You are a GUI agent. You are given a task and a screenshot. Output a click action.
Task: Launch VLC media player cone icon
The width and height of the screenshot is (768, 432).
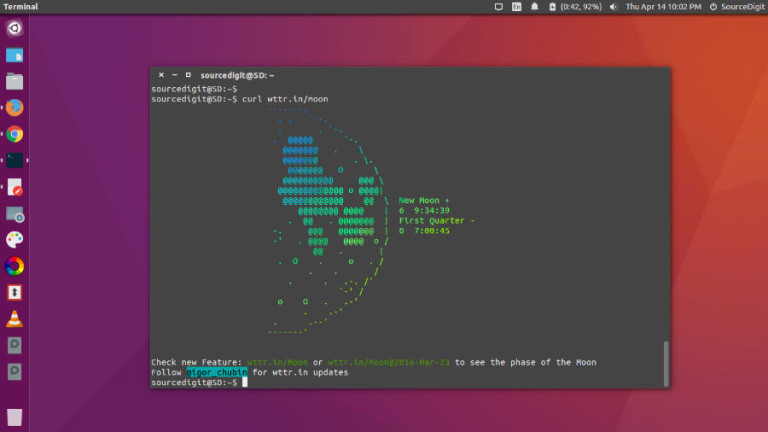(x=14, y=319)
